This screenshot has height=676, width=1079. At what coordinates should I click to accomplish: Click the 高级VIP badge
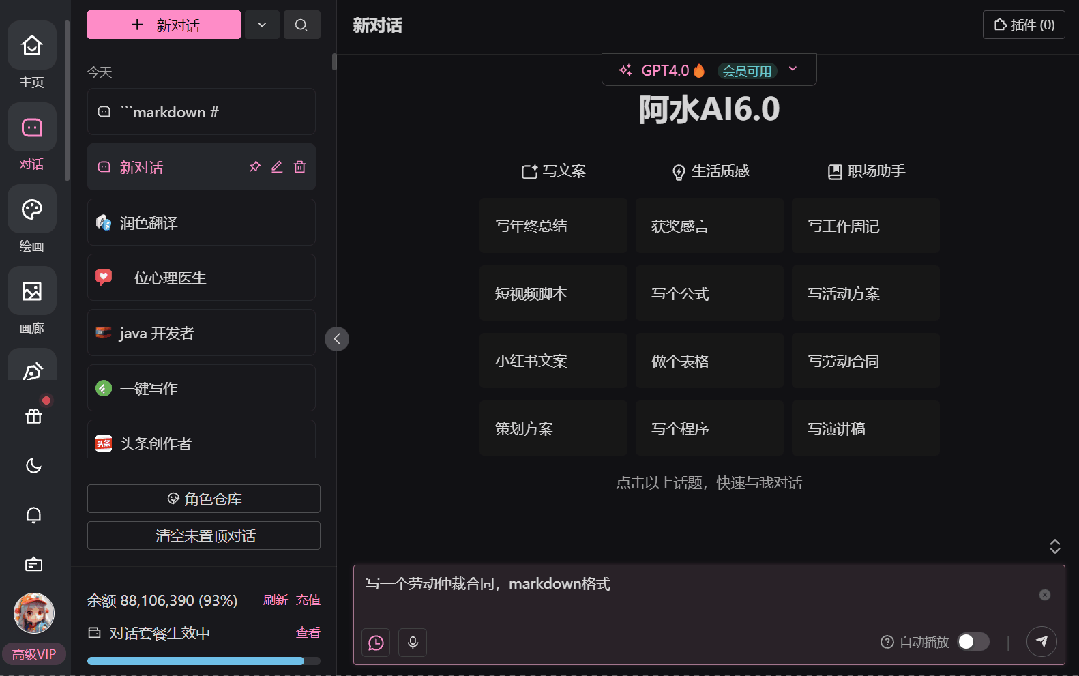(x=34, y=654)
